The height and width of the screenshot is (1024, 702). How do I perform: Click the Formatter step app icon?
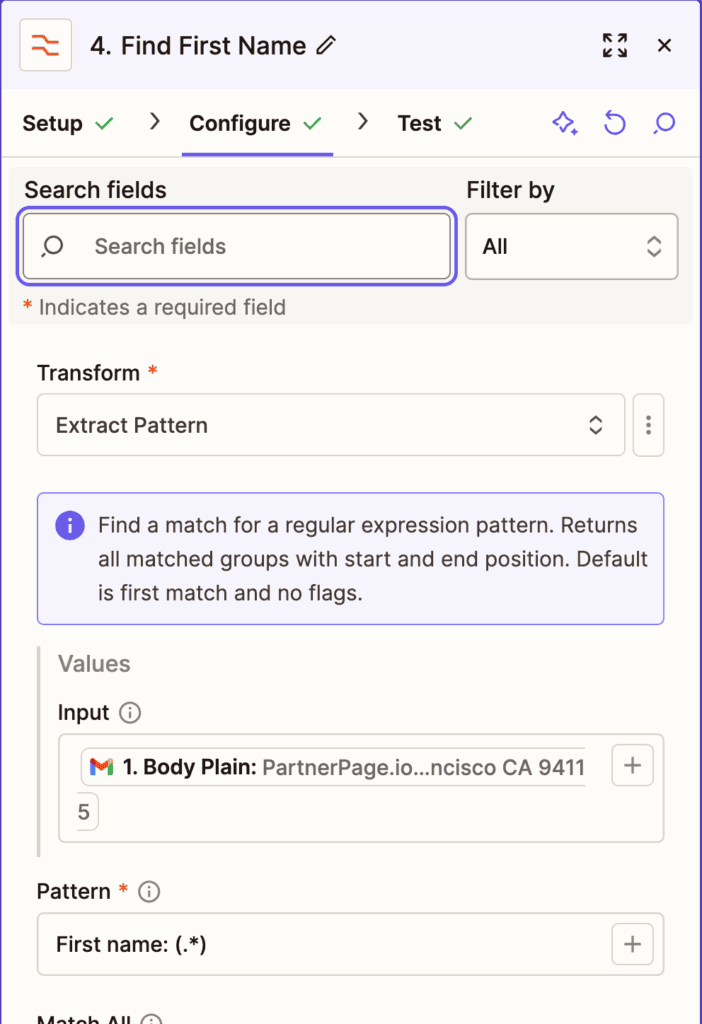[x=45, y=45]
